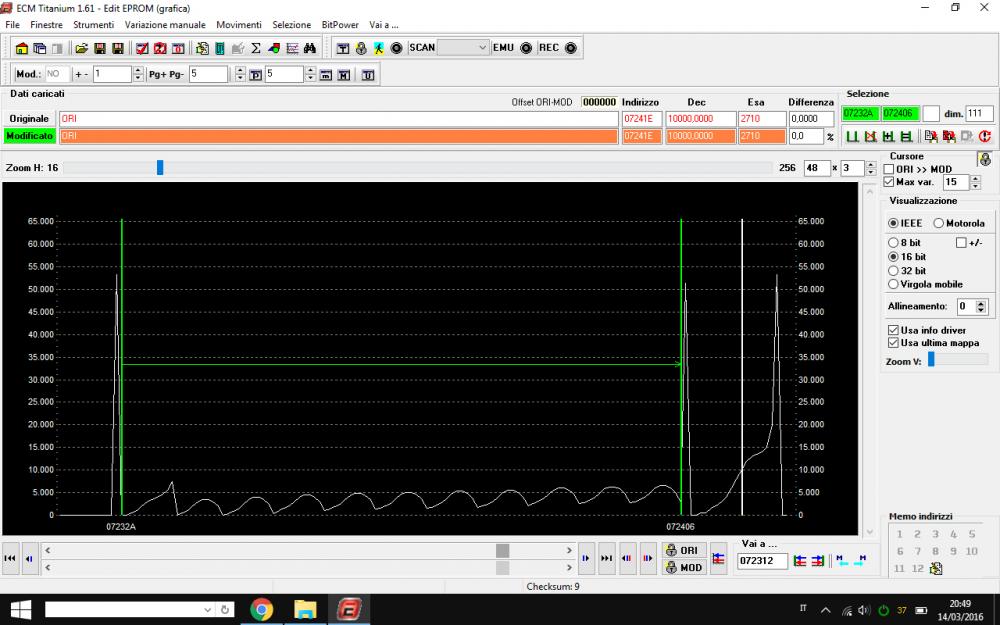Click the first green selection-start marker icon
1000x625 pixels.
tap(852, 136)
